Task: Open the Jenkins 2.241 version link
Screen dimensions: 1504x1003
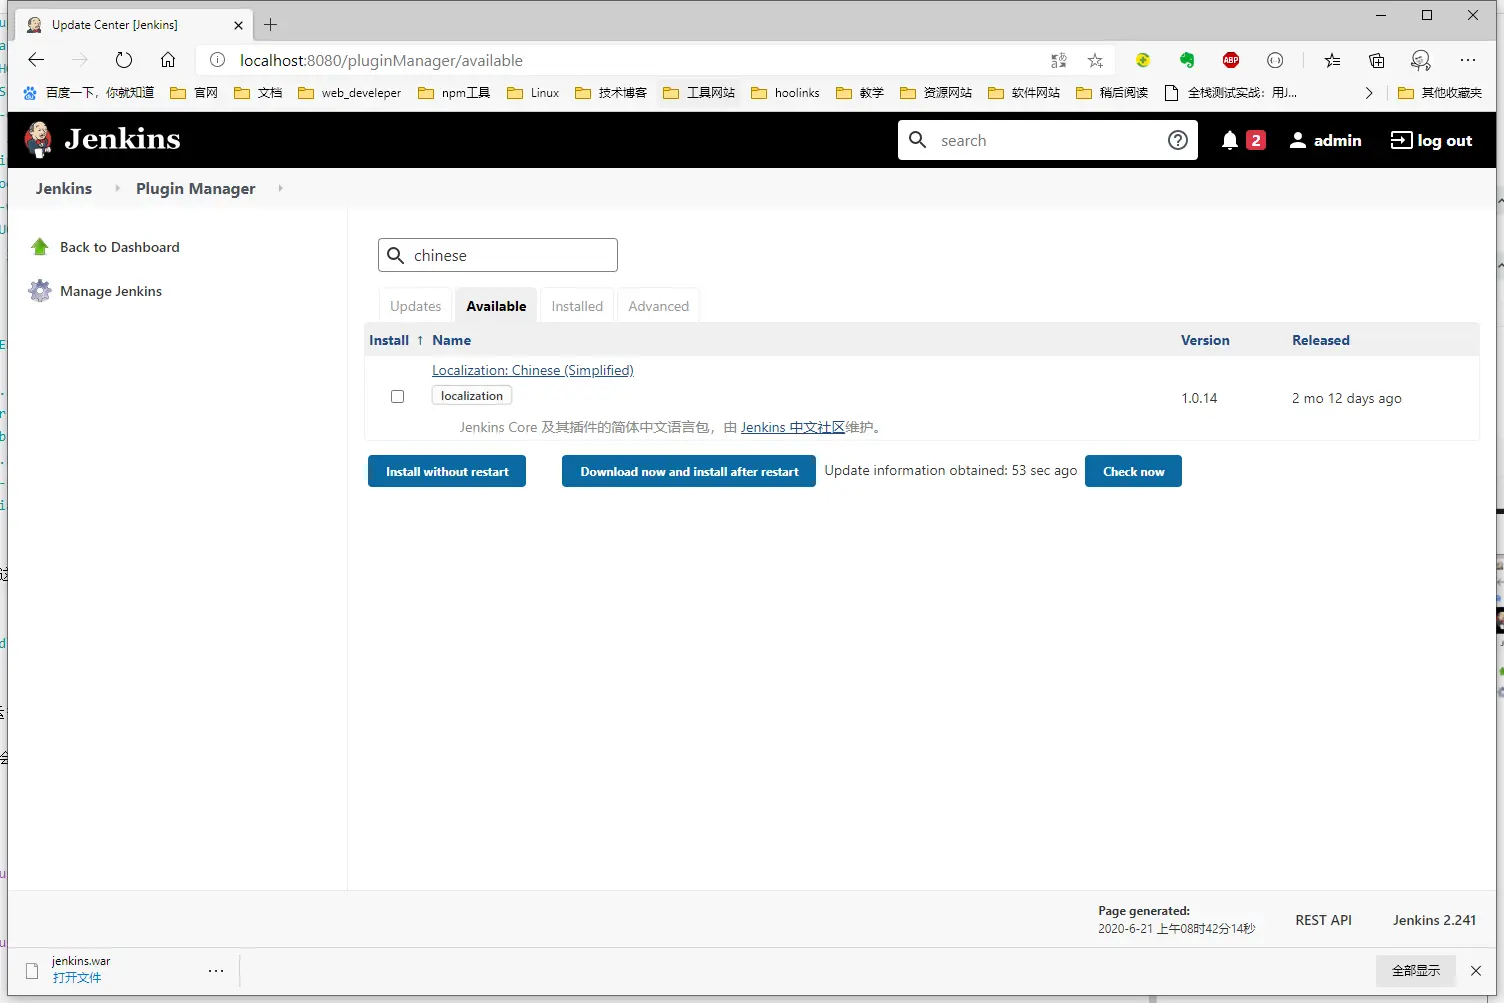Action: [1434, 920]
